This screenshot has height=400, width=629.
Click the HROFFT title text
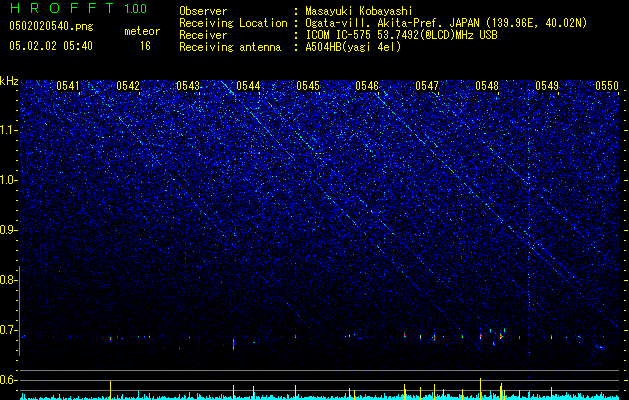pos(62,8)
